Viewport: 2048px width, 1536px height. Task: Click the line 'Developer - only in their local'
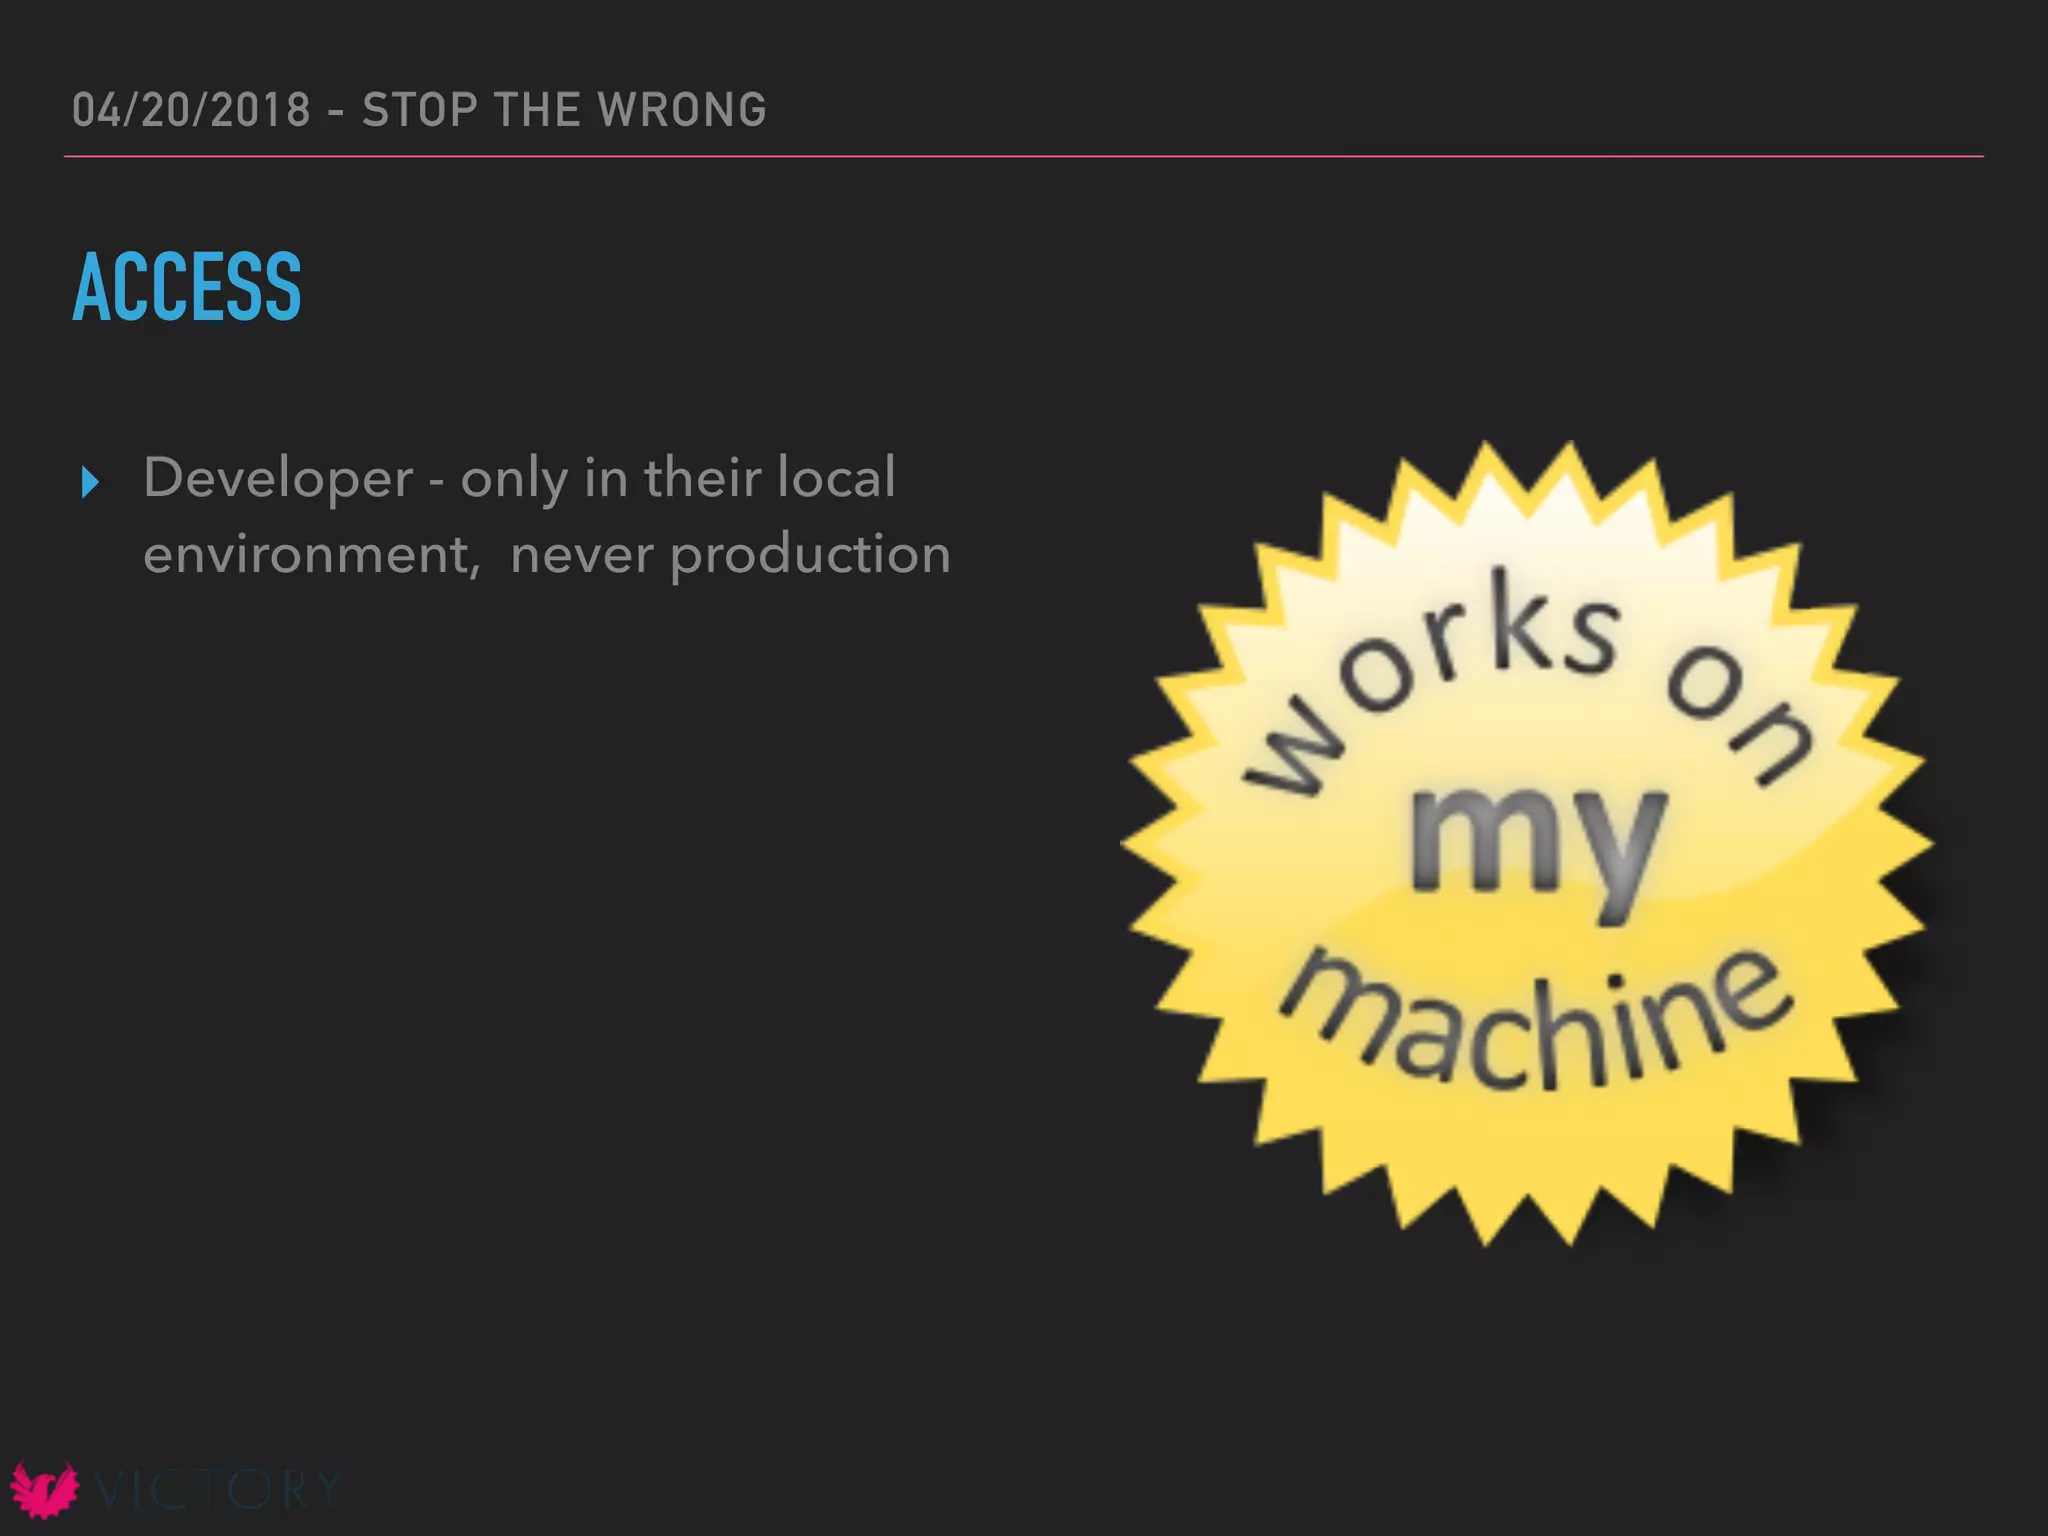519,478
